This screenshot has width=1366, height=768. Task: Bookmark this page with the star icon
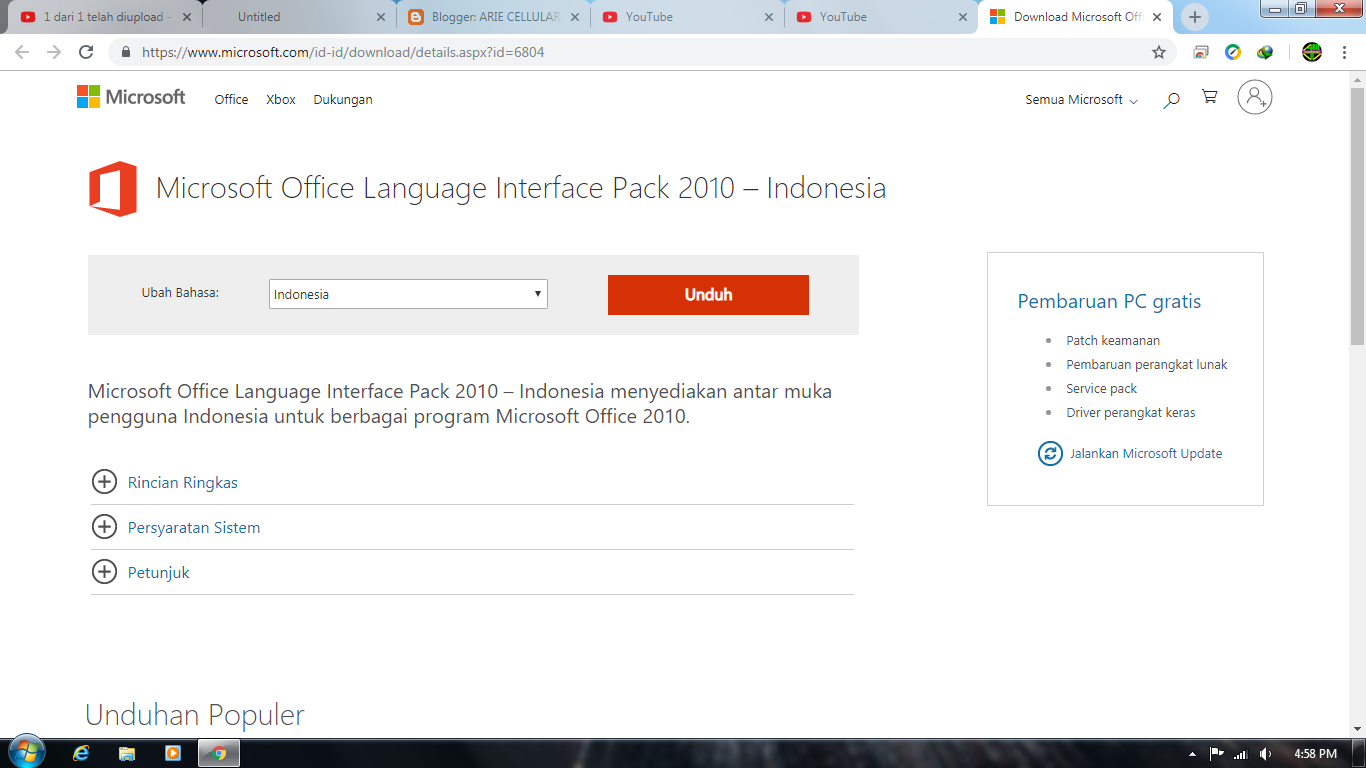point(1159,52)
